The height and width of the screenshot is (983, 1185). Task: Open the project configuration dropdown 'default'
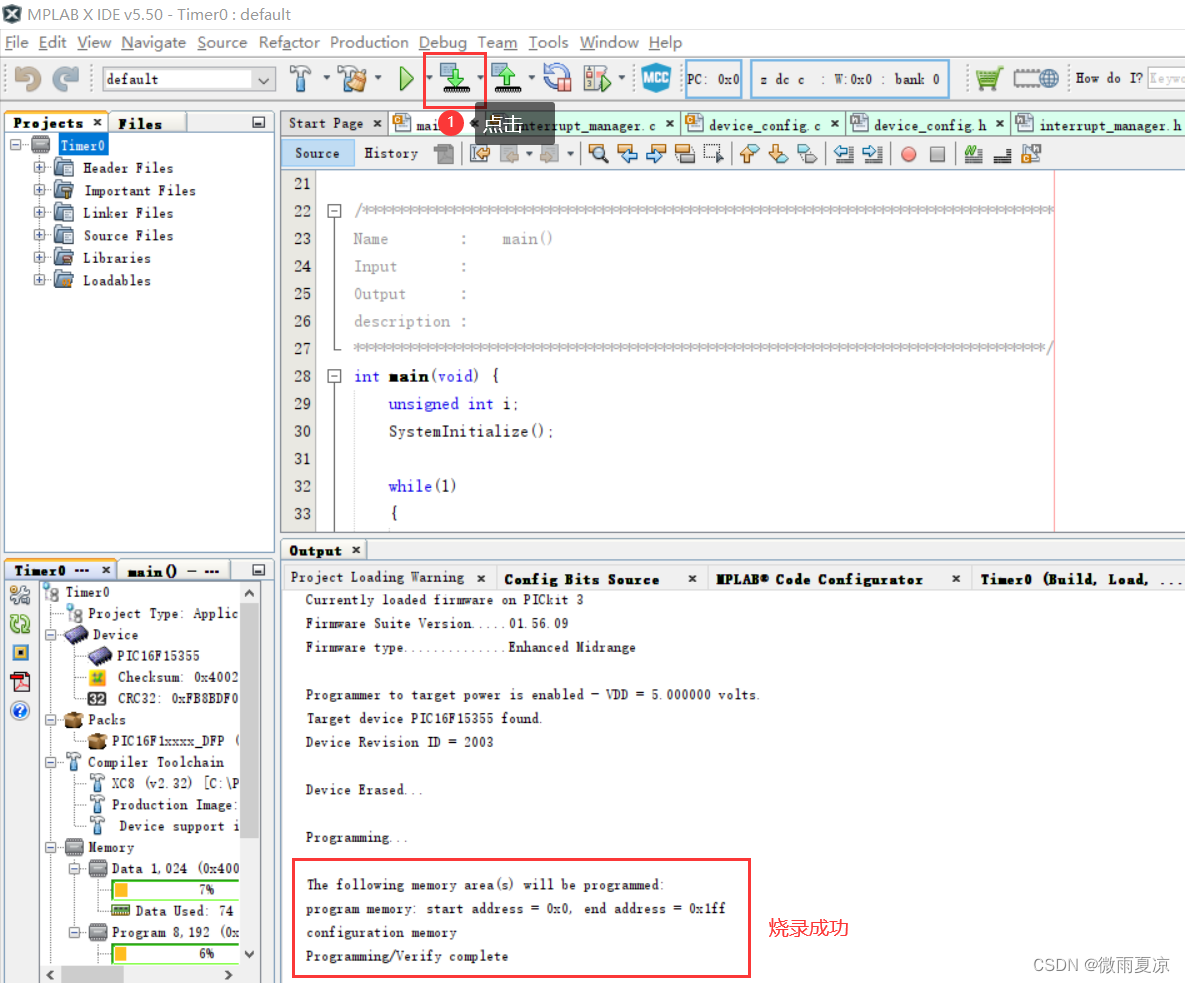coord(187,79)
